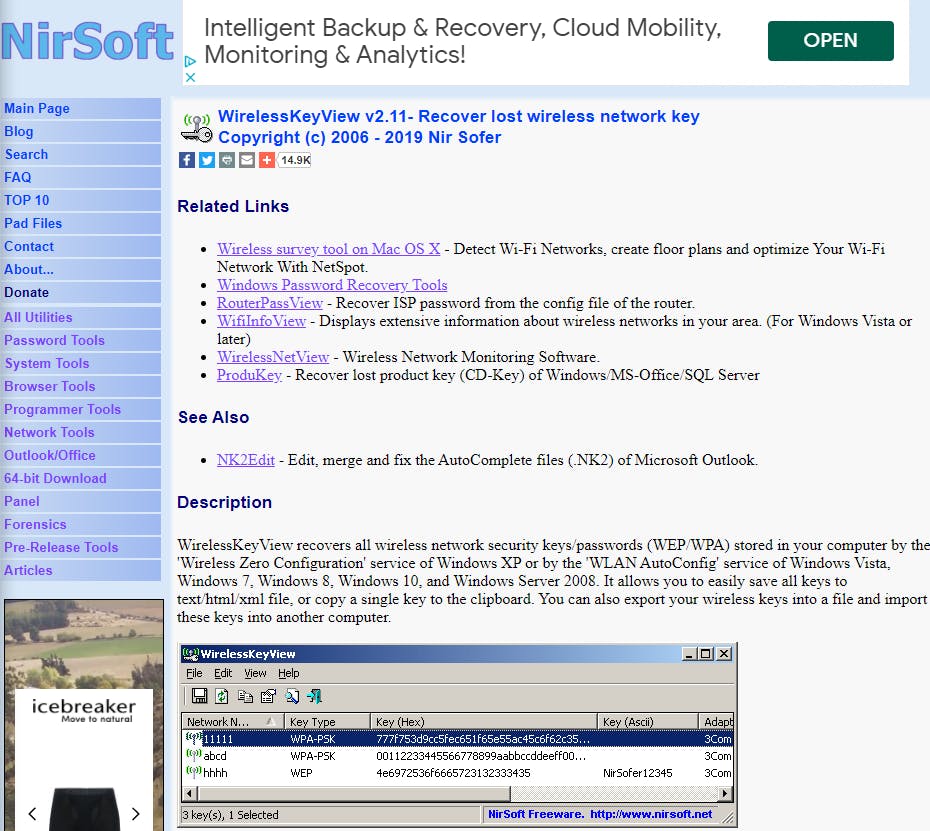Image resolution: width=930 pixels, height=831 pixels.
Task: Open WifiInfoView link
Action: tap(262, 321)
